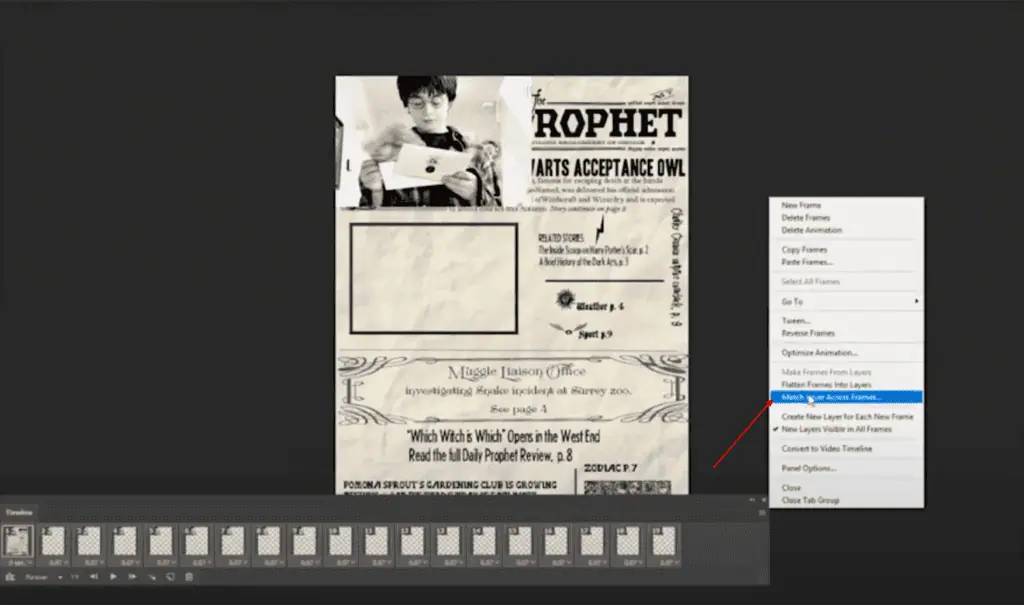Open frame 8 delay time dropdown
The image size is (1024, 605).
click(x=273, y=563)
